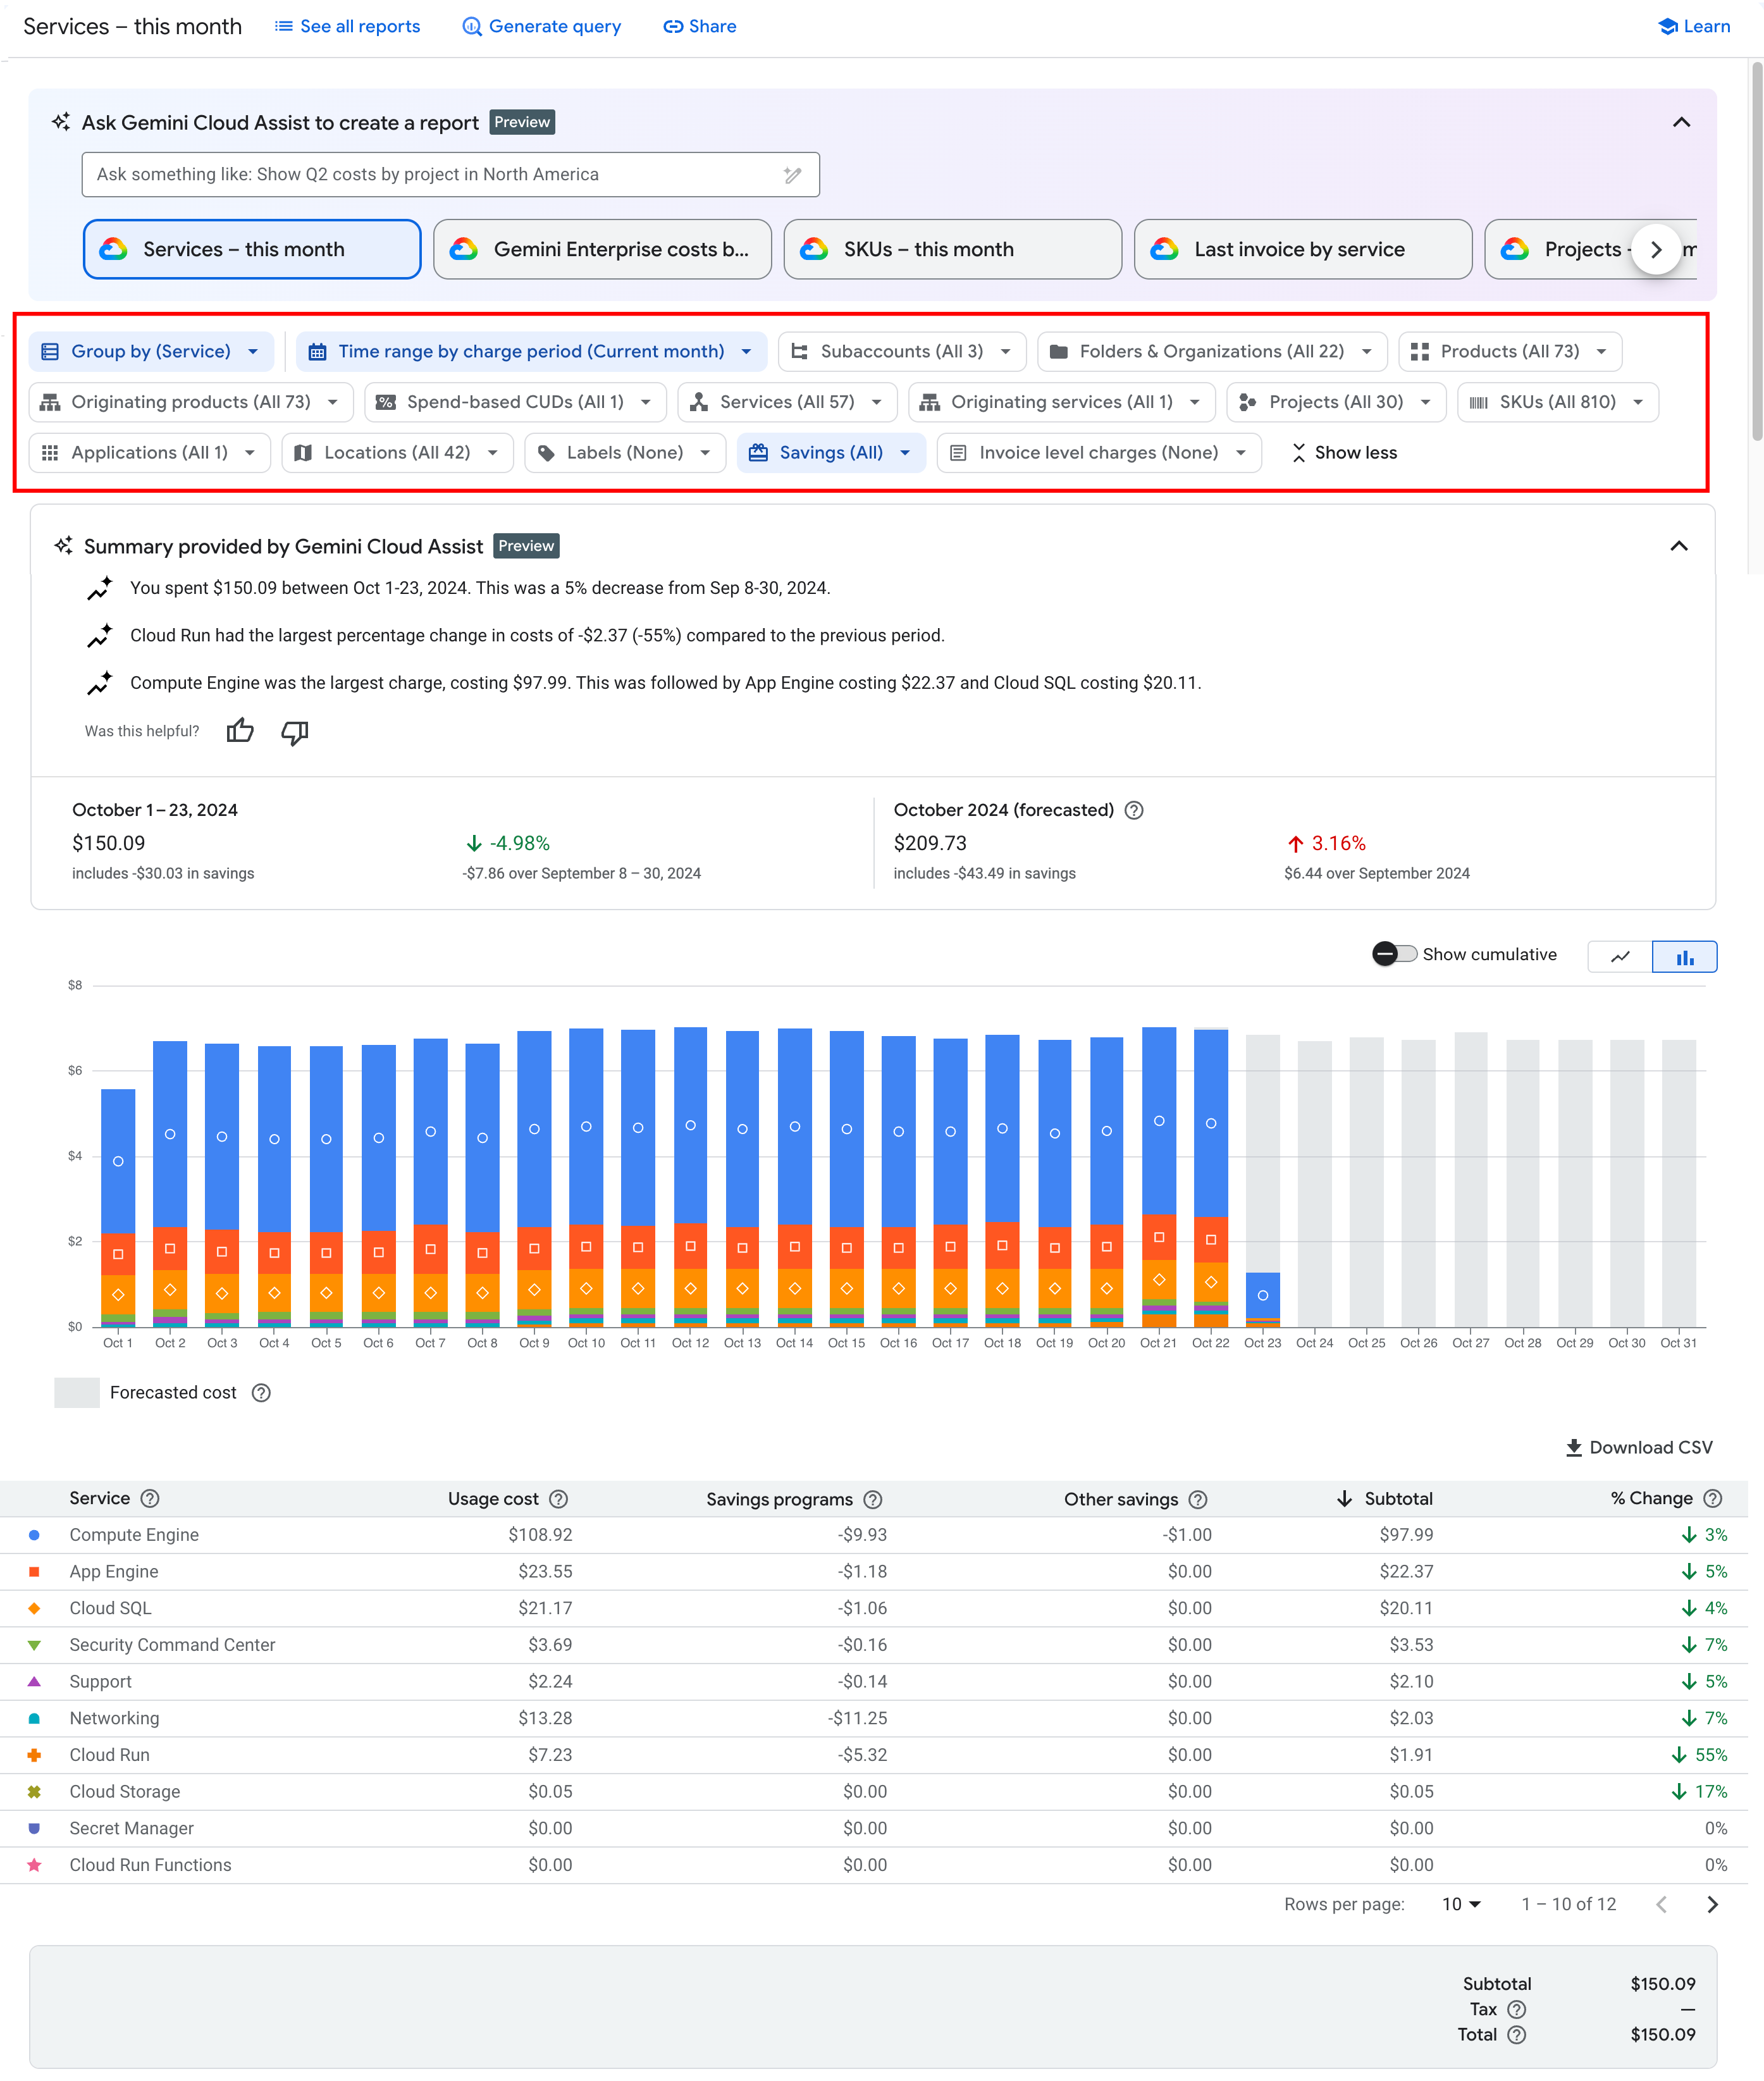Click the magic wand icon in prompt field
Image resolution: width=1764 pixels, height=2081 pixels.
[x=792, y=175]
